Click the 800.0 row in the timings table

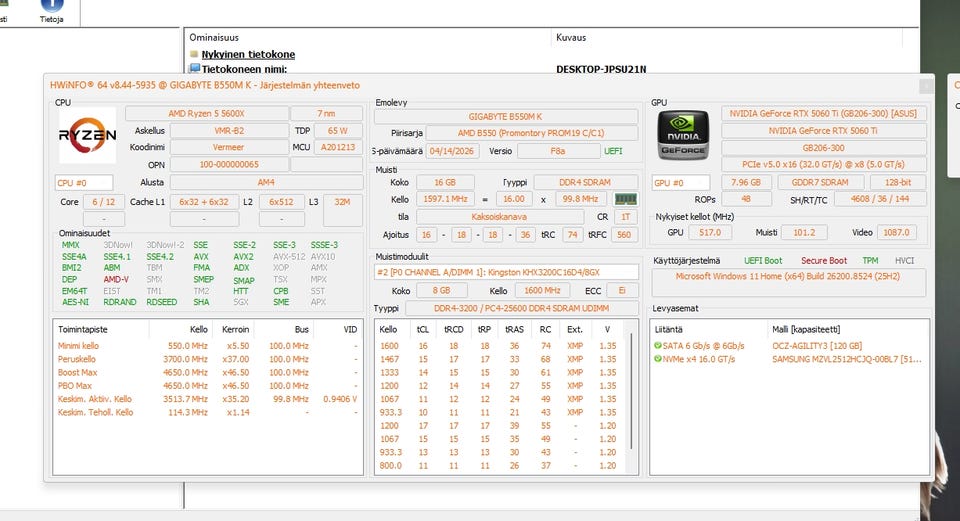(500, 466)
